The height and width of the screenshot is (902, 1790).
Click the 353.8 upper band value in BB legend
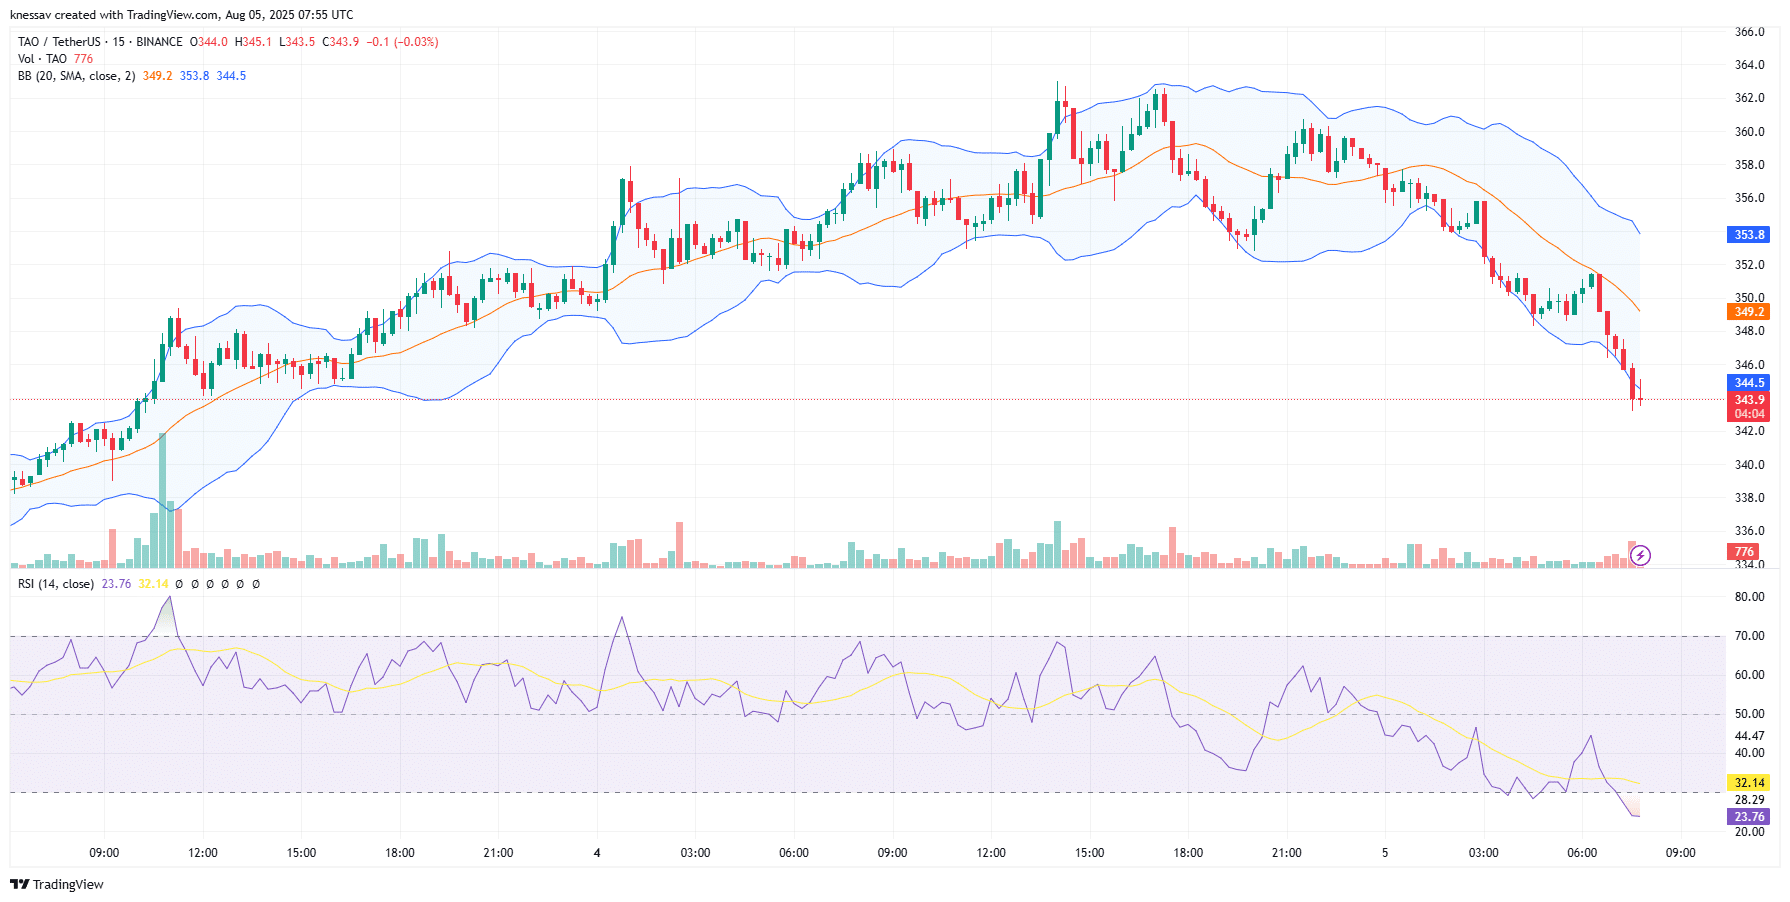tap(194, 76)
